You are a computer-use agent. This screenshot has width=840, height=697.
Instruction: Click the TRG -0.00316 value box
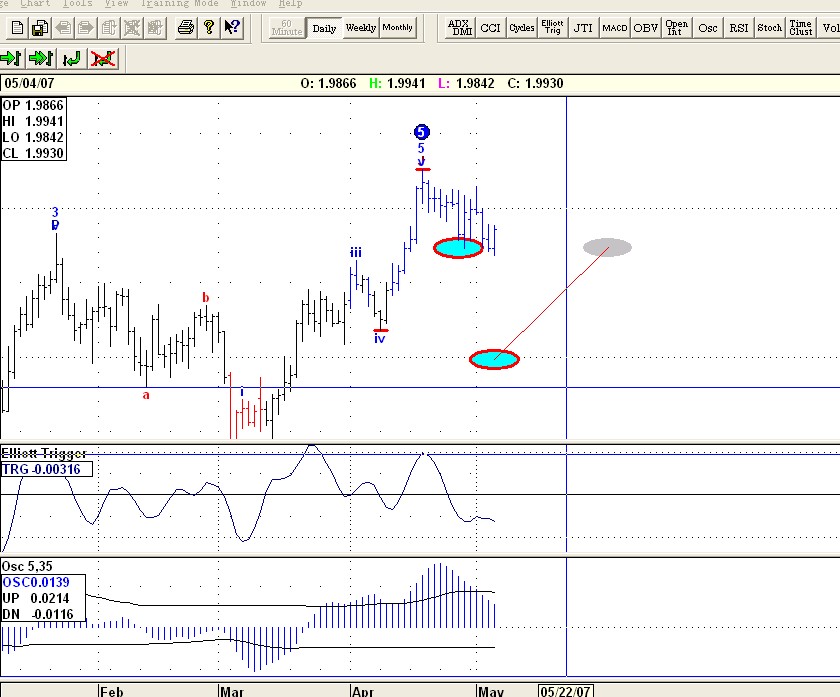(47, 469)
